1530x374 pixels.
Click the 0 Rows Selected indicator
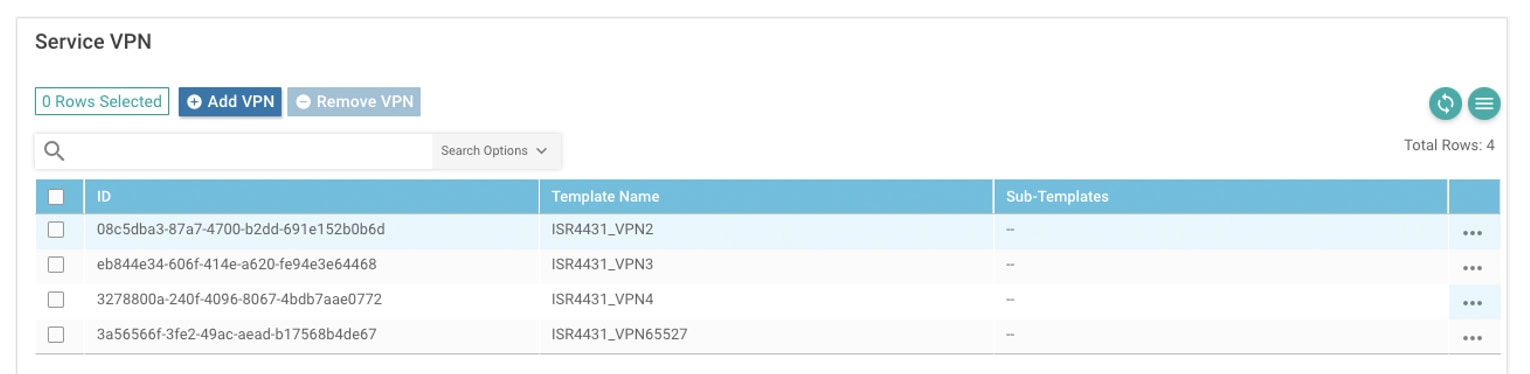[x=102, y=102]
